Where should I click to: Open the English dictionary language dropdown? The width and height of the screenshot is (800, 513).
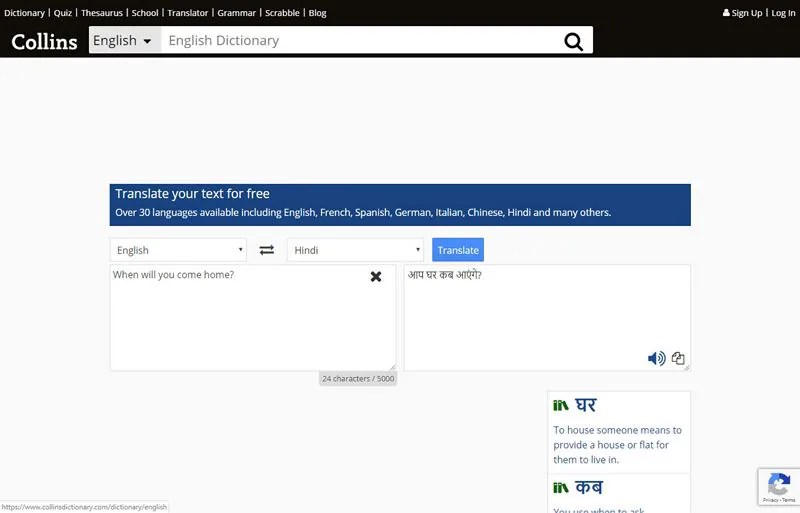tap(124, 40)
